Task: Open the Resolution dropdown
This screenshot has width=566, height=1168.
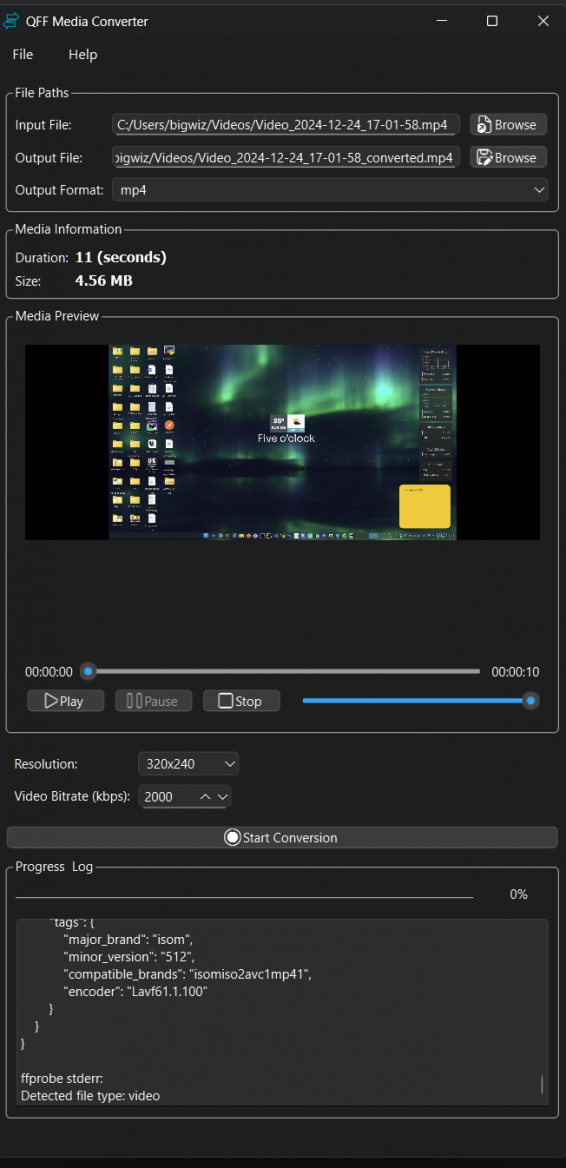Action: pos(188,764)
